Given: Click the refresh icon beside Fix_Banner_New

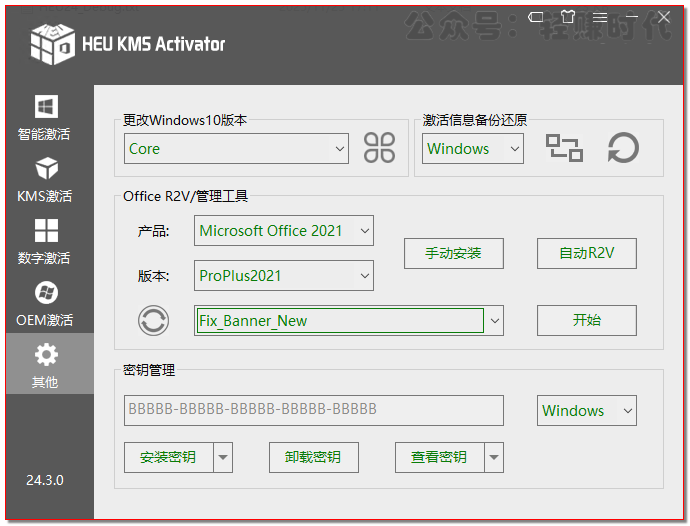Looking at the screenshot, I should pyautogui.click(x=153, y=321).
